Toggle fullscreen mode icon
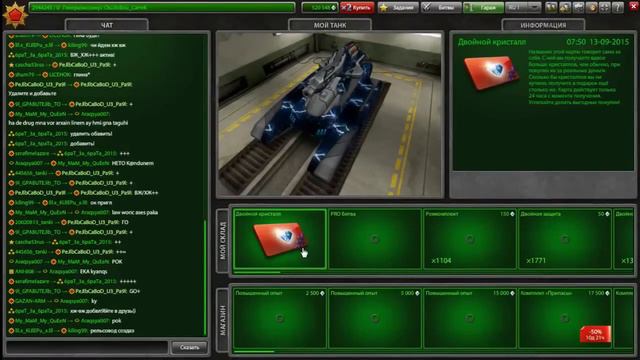The width and height of the screenshot is (640, 360). point(605,7)
